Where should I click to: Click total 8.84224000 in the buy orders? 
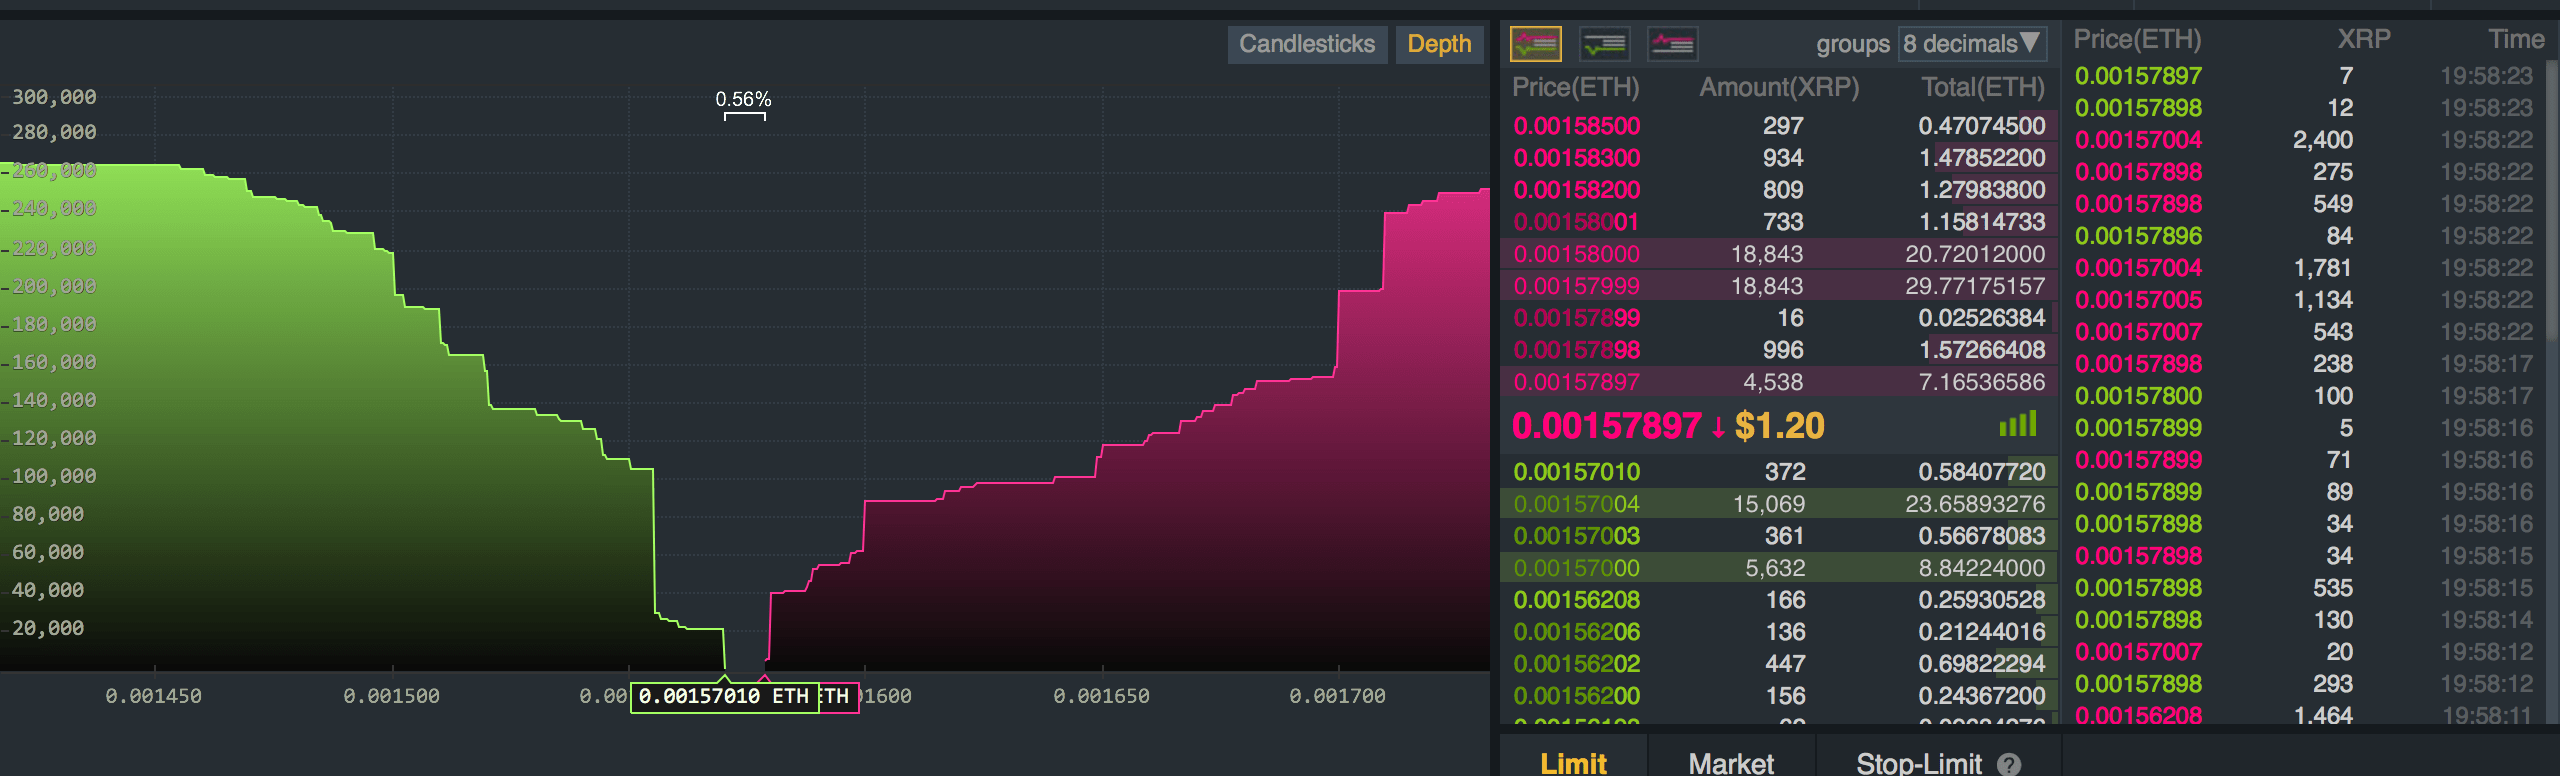(x=1982, y=568)
